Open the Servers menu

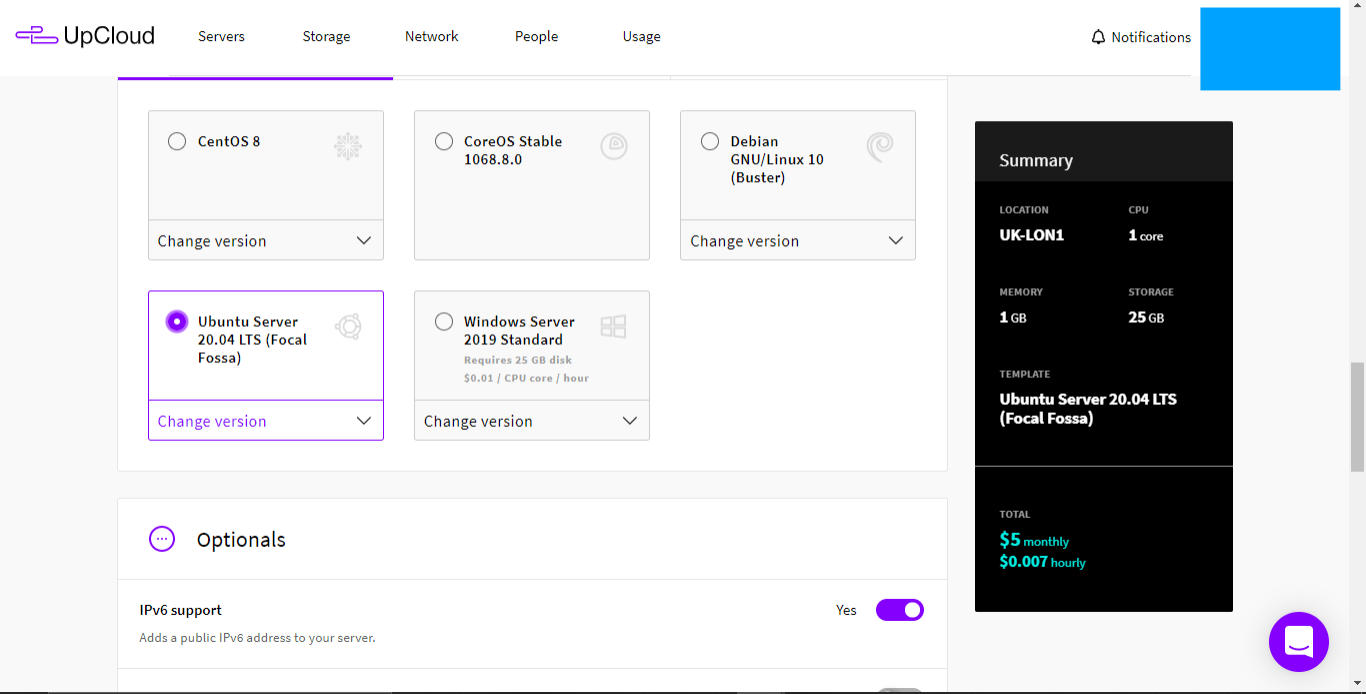pos(221,36)
